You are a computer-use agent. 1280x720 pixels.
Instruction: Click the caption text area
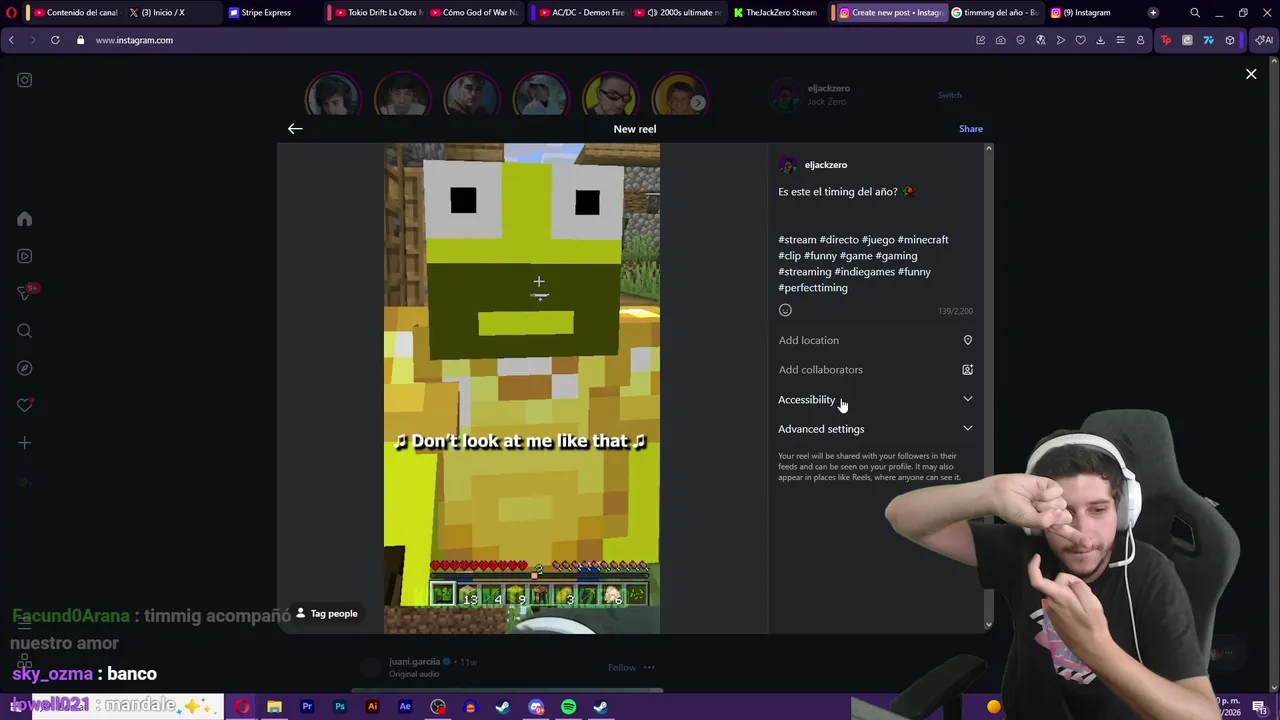pos(875,240)
